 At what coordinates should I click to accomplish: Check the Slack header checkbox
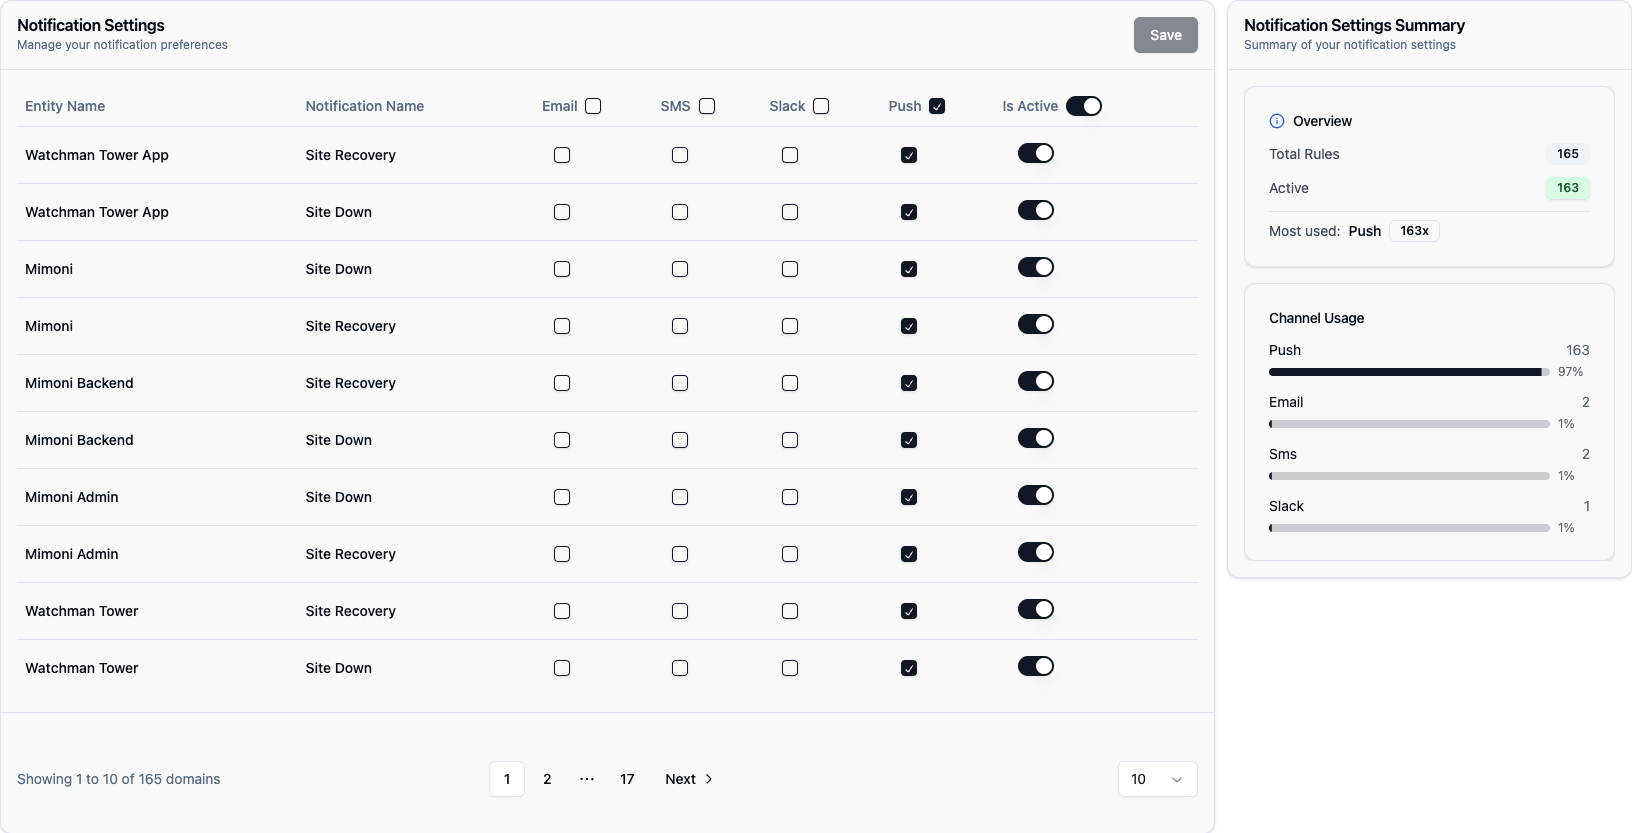pyautogui.click(x=821, y=106)
